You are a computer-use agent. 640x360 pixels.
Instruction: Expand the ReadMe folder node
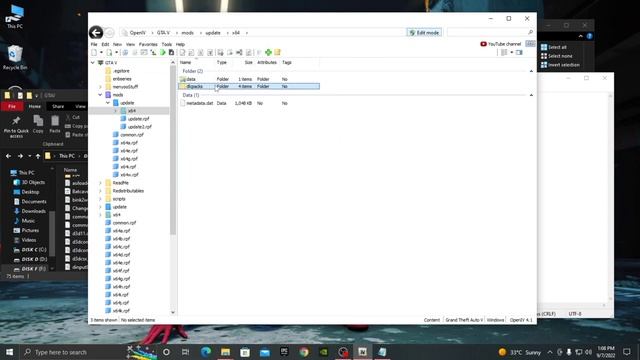pos(100,183)
